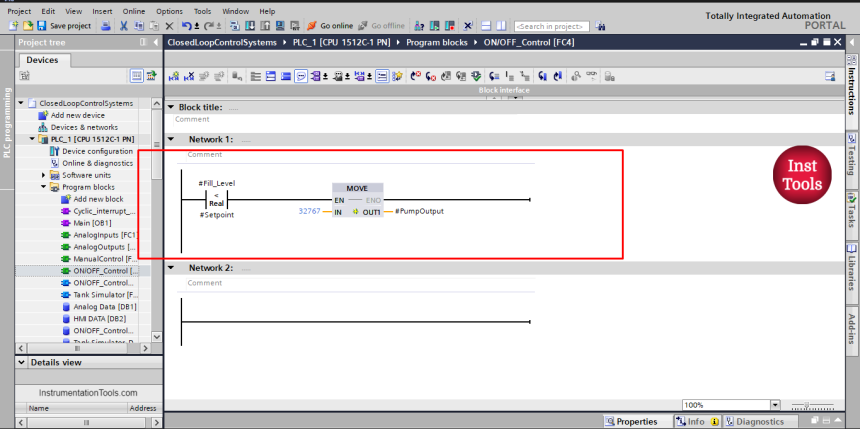
Task: Undo the last action
Action: pos(186,26)
